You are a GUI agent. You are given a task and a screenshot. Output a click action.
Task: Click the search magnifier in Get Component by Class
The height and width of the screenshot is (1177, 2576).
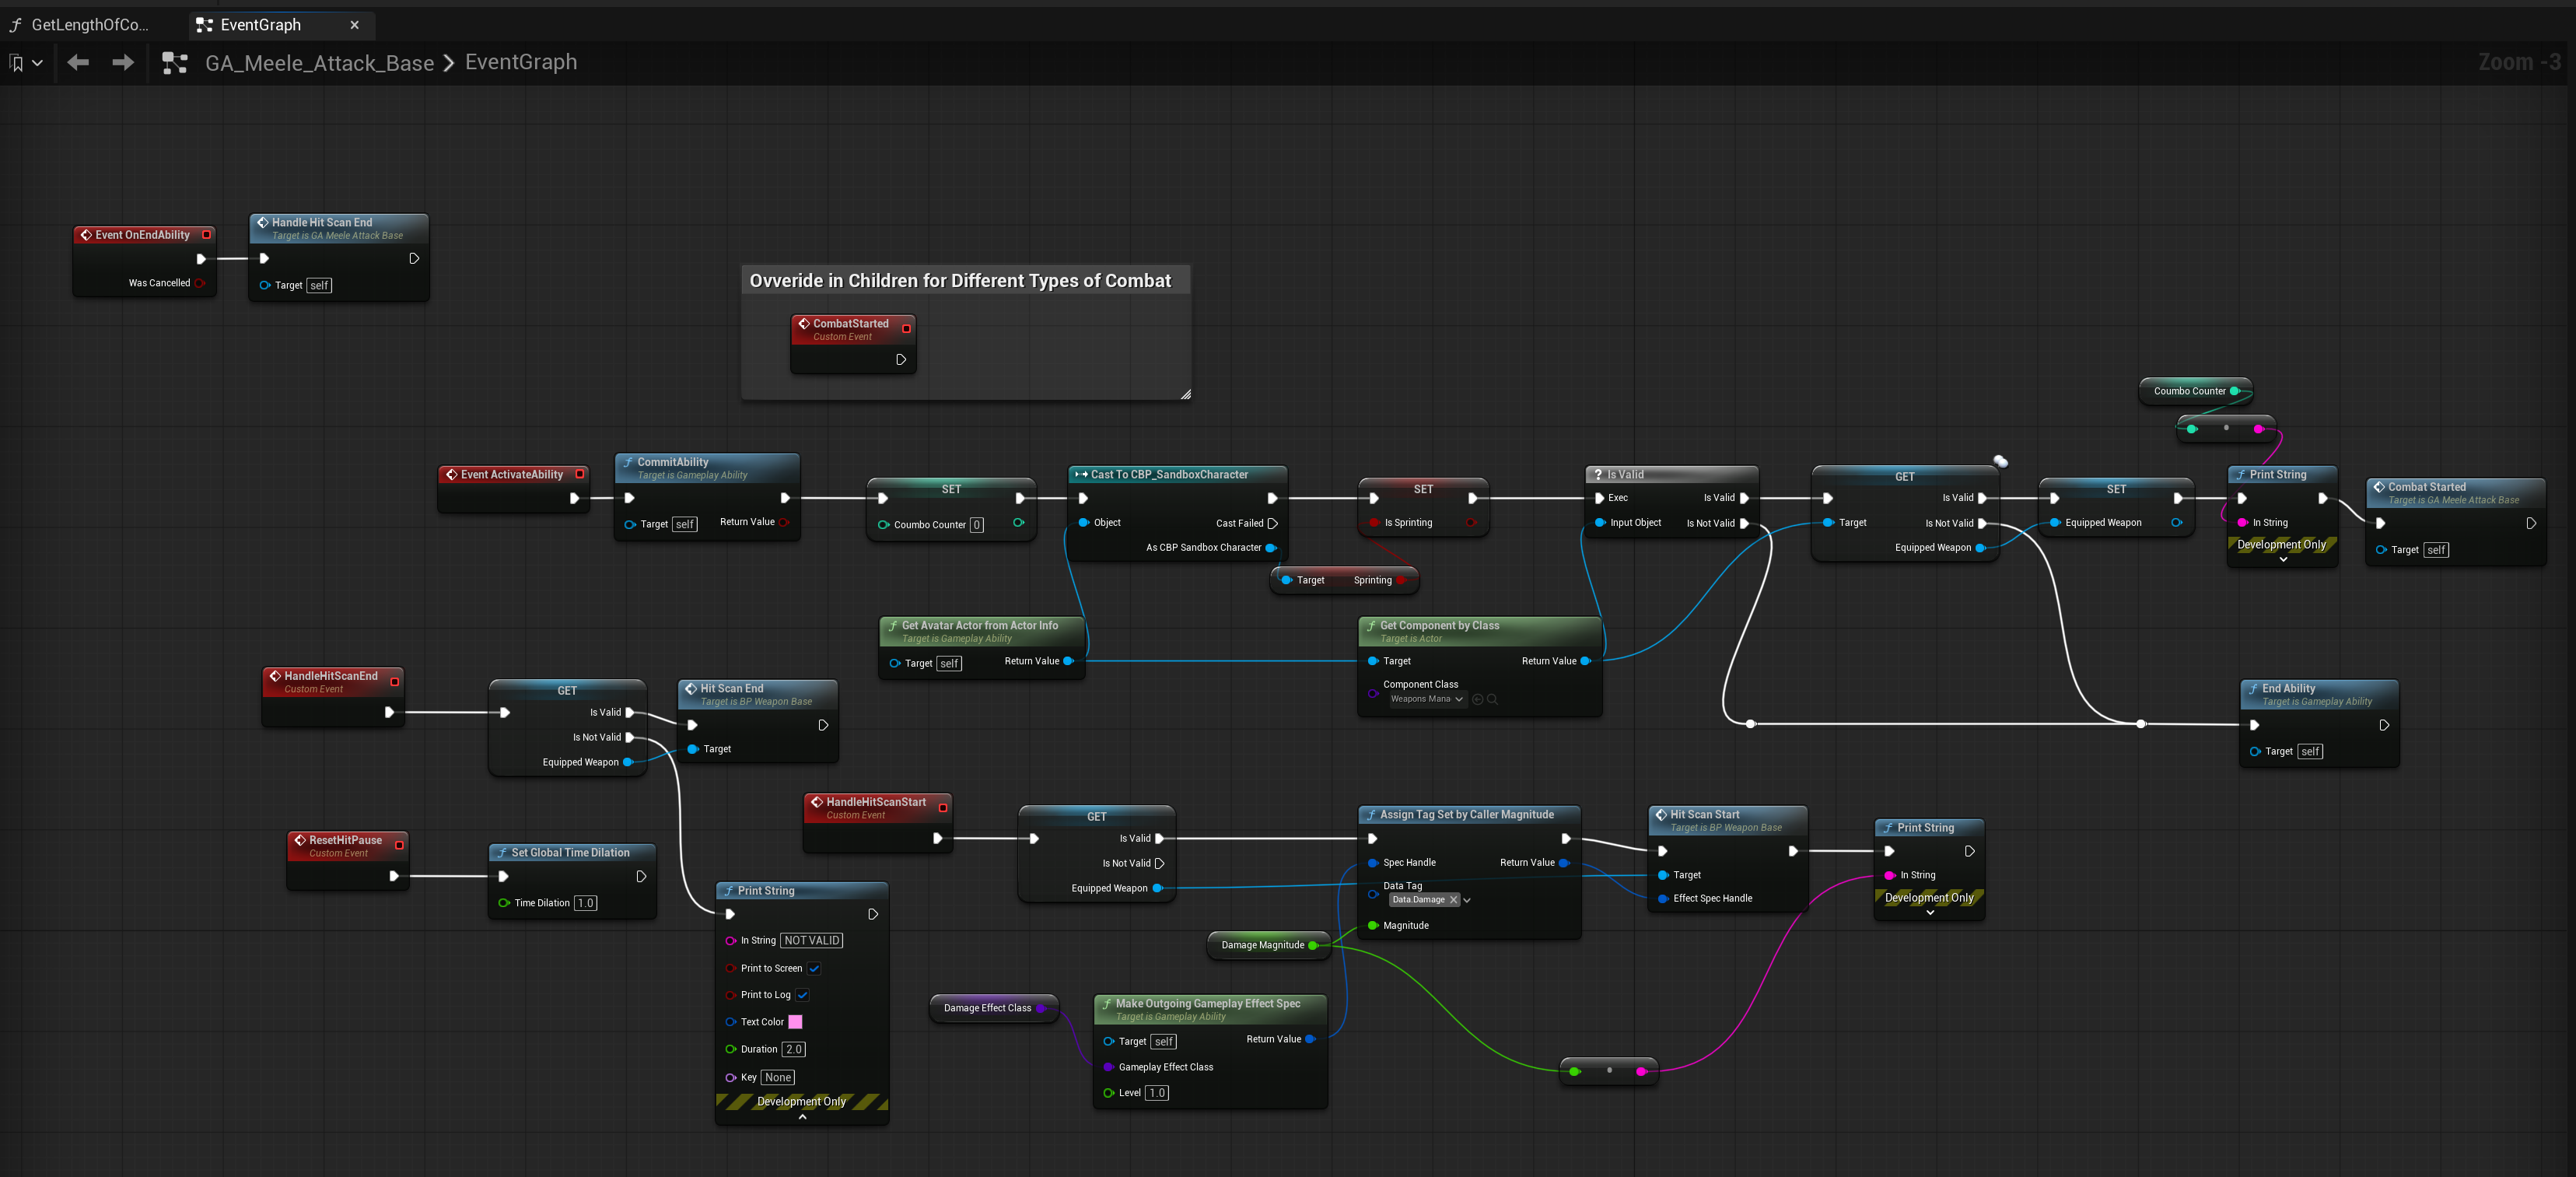(1492, 699)
